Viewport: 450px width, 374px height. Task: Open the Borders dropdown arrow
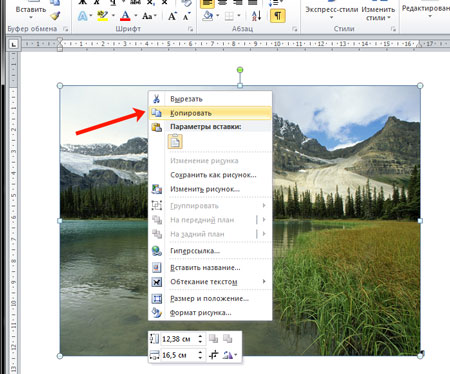tap(239, 16)
